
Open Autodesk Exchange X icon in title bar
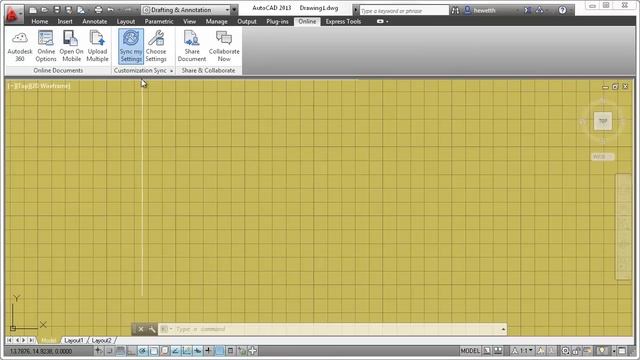point(528,10)
